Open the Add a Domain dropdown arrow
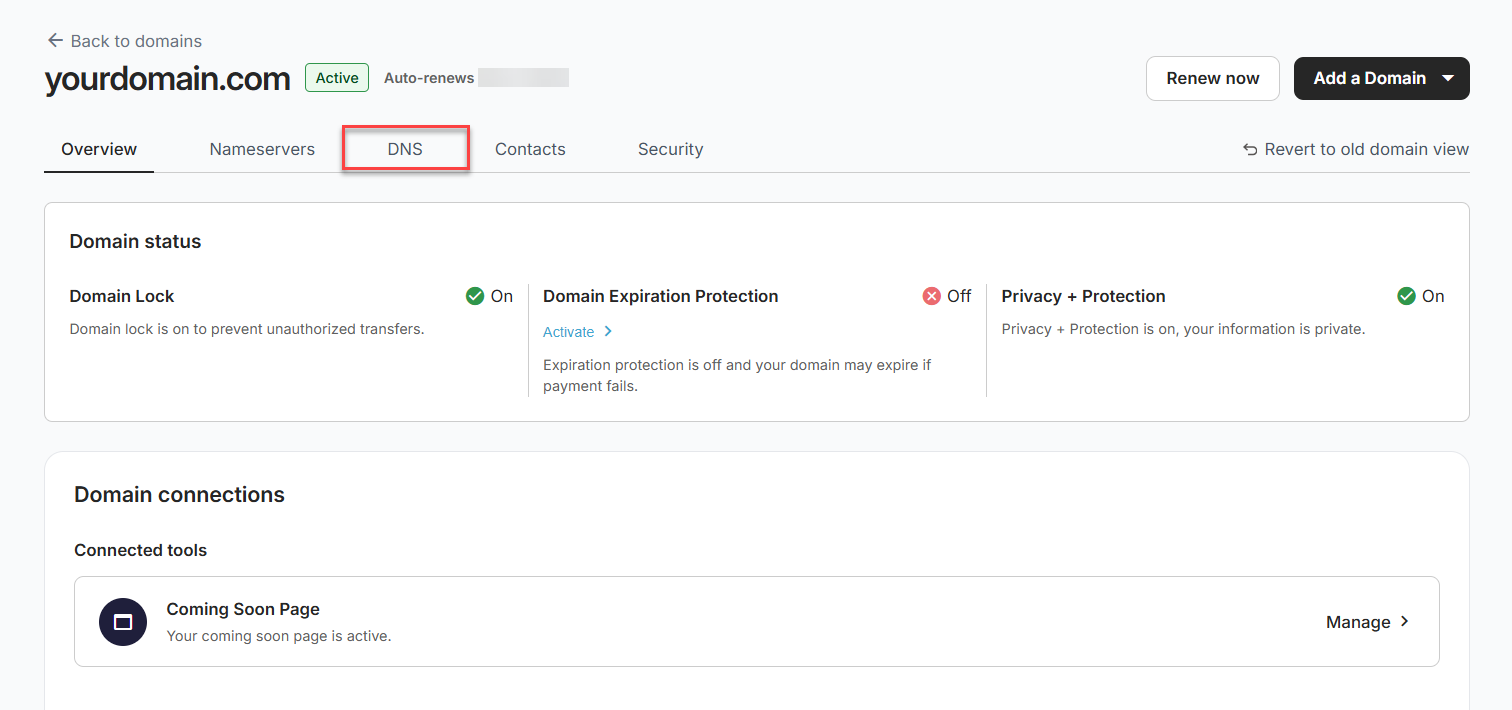 pyautogui.click(x=1448, y=78)
